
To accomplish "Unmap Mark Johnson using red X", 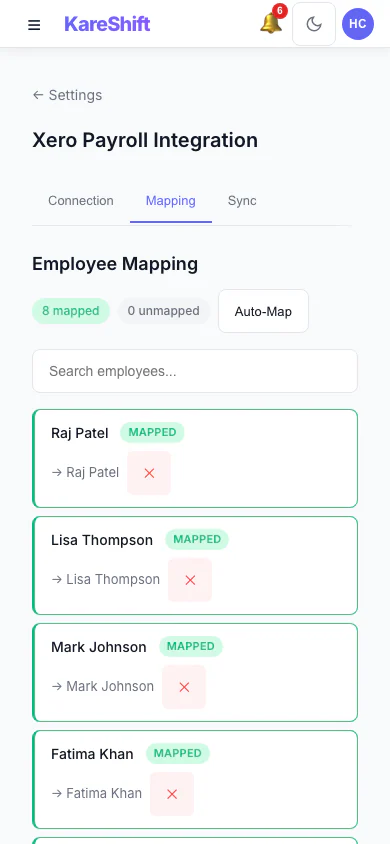I will tap(184, 687).
